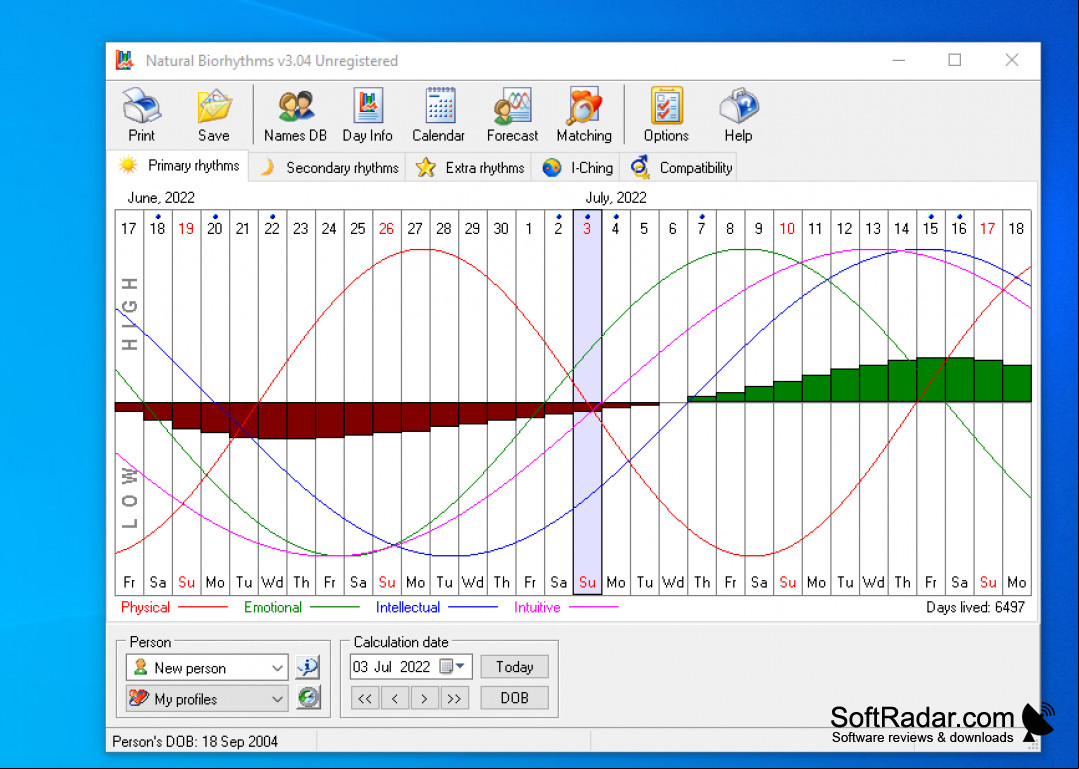The width and height of the screenshot is (1079, 769).
Task: Select the June 19 day column header
Action: coord(186,228)
